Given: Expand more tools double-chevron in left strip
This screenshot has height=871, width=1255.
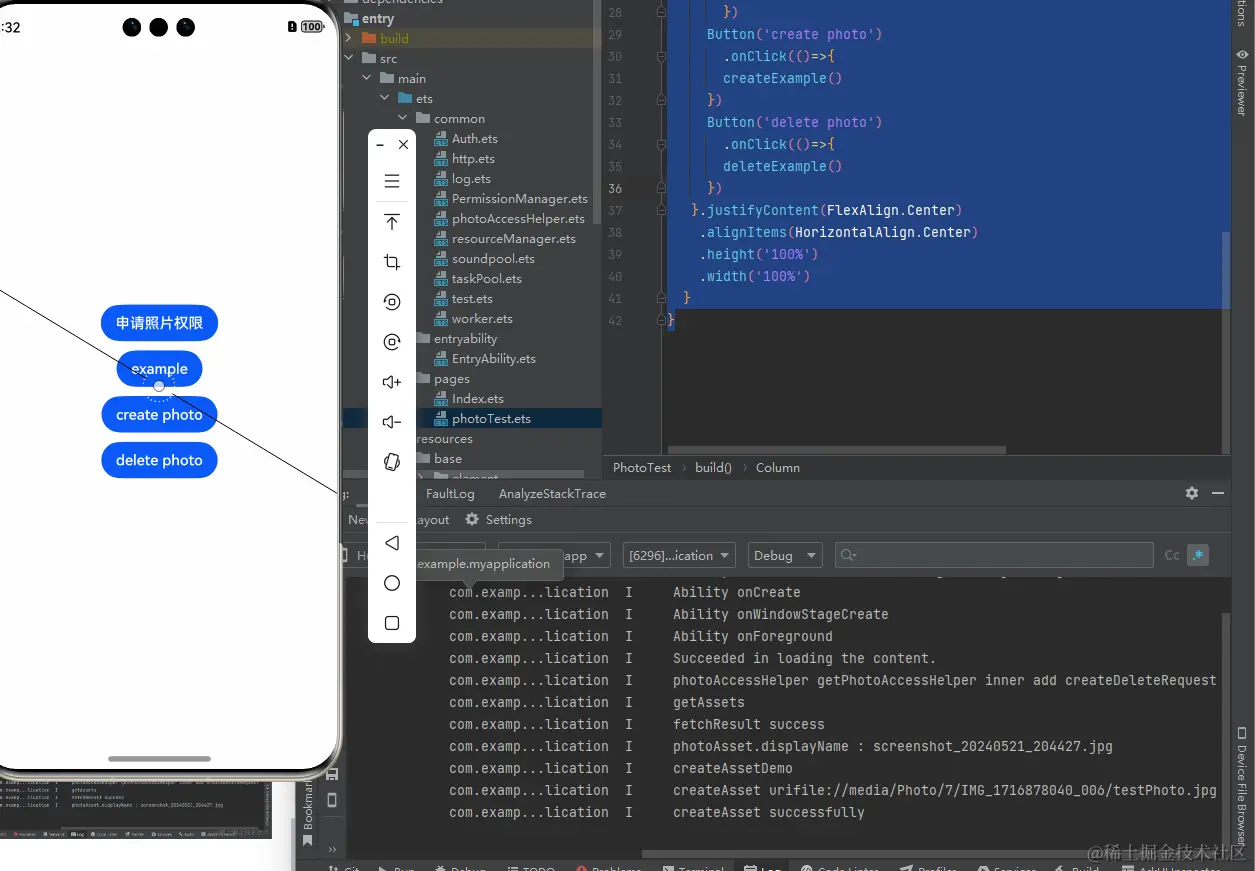Looking at the screenshot, I should coord(332,849).
